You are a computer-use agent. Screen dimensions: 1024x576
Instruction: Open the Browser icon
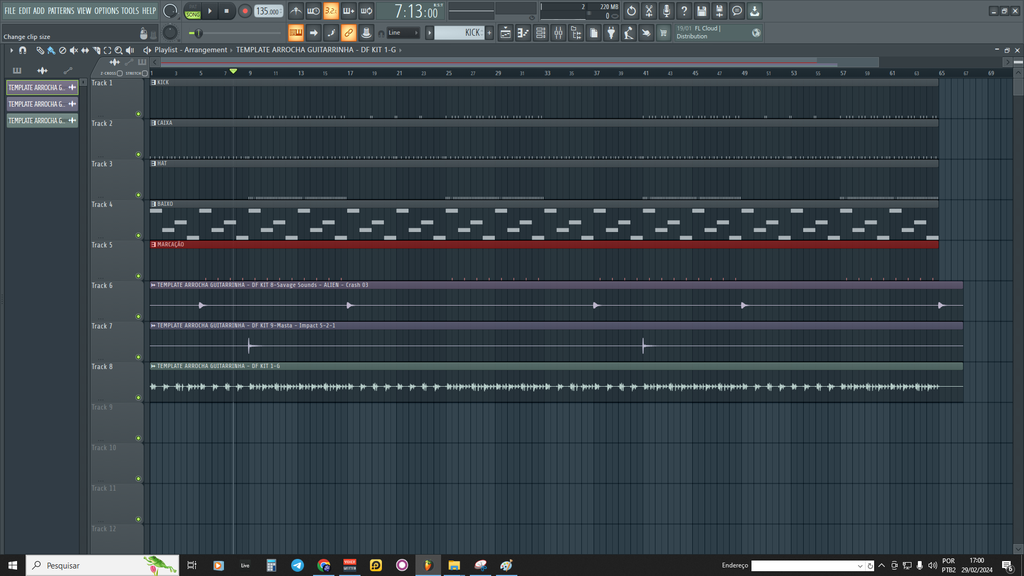click(576, 33)
